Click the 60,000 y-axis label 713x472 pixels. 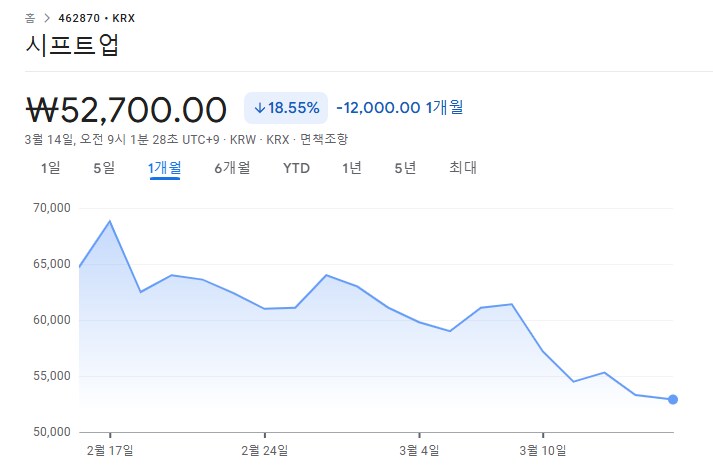point(52,320)
